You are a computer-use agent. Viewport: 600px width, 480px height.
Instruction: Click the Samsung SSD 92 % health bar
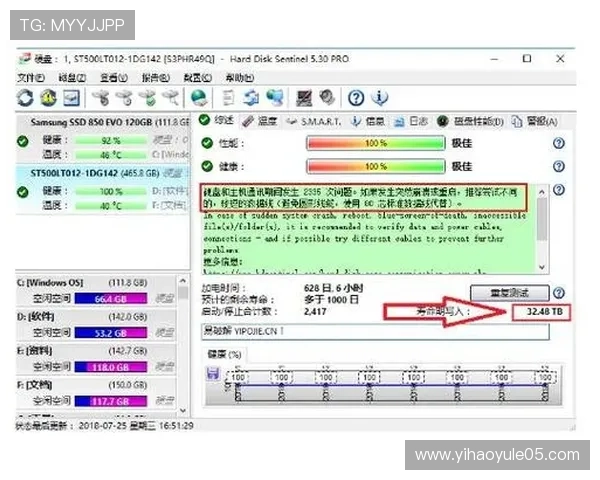(111, 140)
